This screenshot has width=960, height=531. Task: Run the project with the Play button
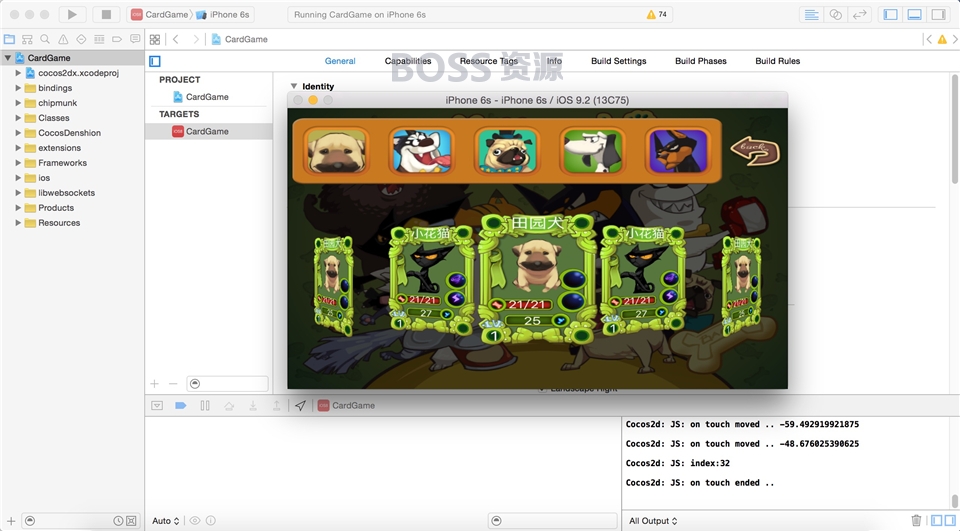tap(72, 14)
